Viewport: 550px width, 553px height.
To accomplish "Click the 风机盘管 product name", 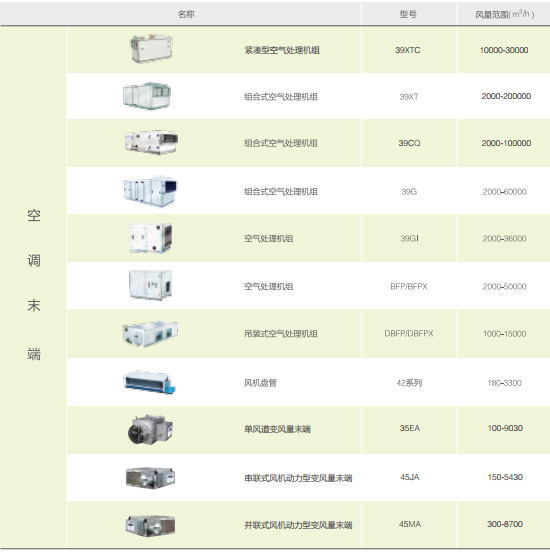I will tap(260, 383).
